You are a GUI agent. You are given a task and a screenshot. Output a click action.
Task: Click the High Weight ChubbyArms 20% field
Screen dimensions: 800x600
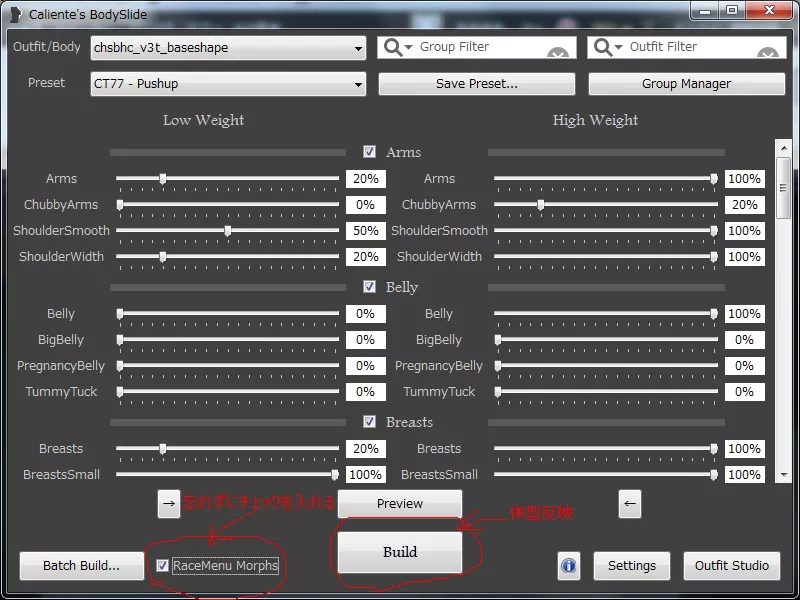[x=744, y=205]
